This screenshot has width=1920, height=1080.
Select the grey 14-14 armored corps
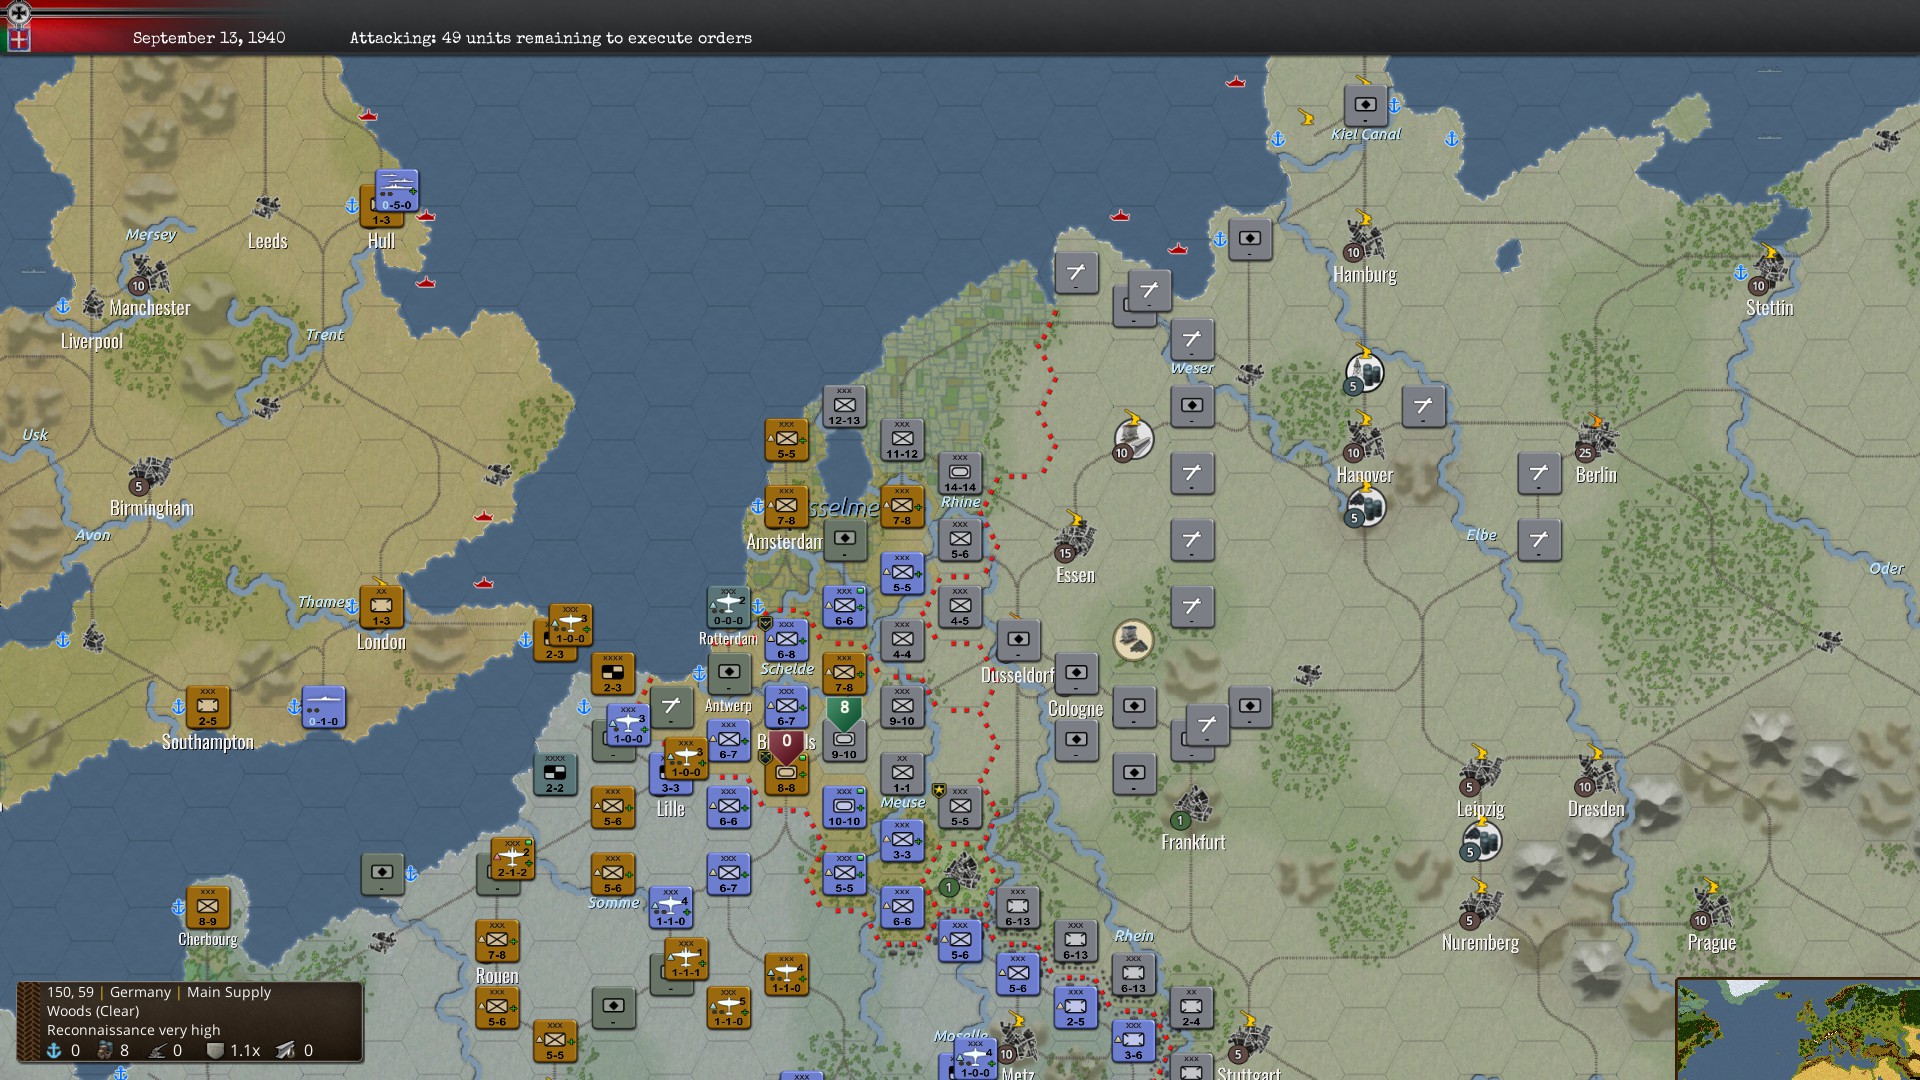[960, 474]
